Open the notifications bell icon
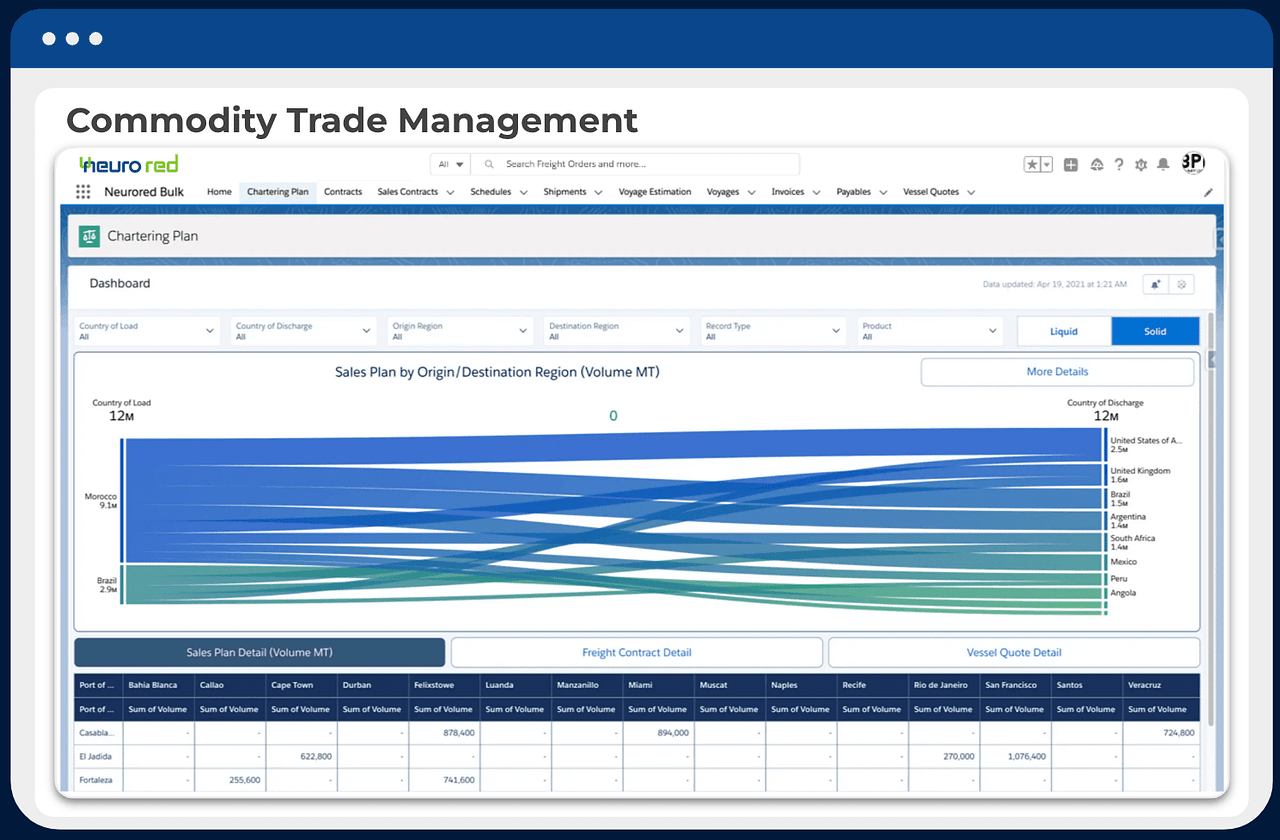Image resolution: width=1280 pixels, height=840 pixels. tap(1162, 164)
